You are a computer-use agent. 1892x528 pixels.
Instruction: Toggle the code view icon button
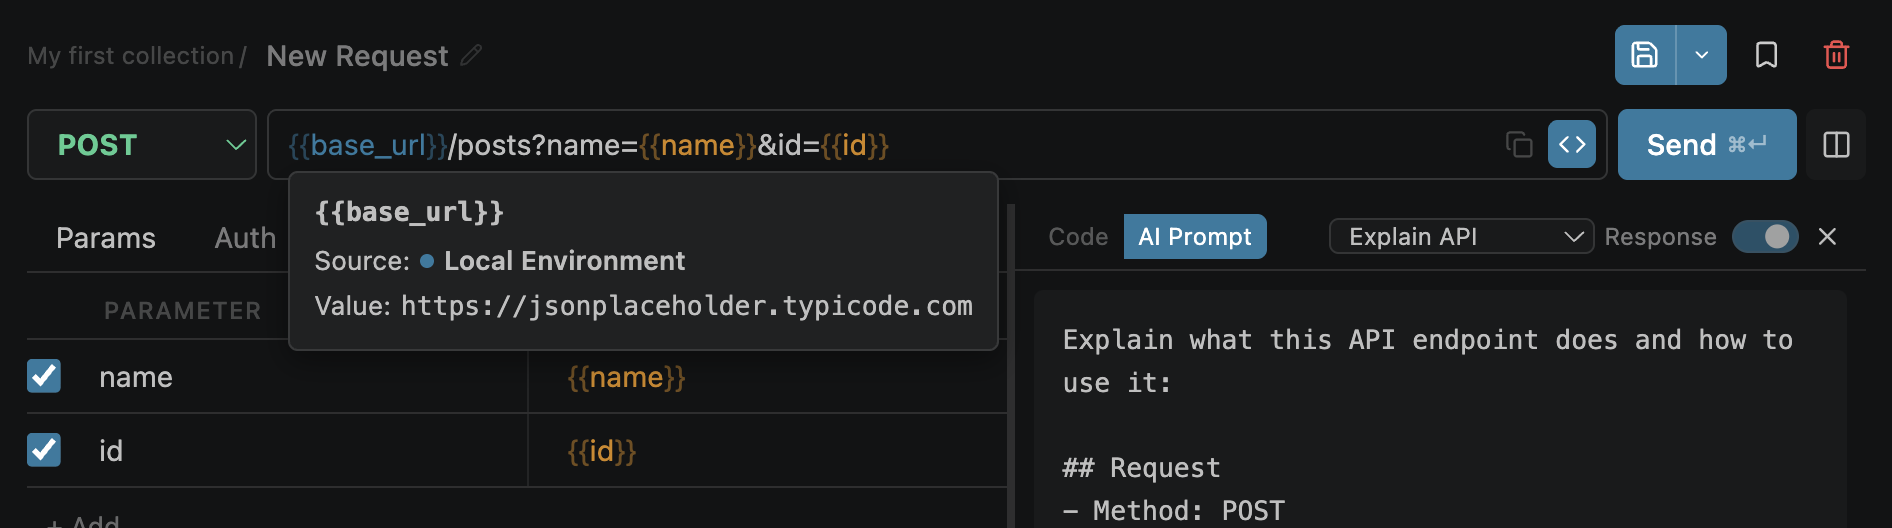pos(1572,145)
